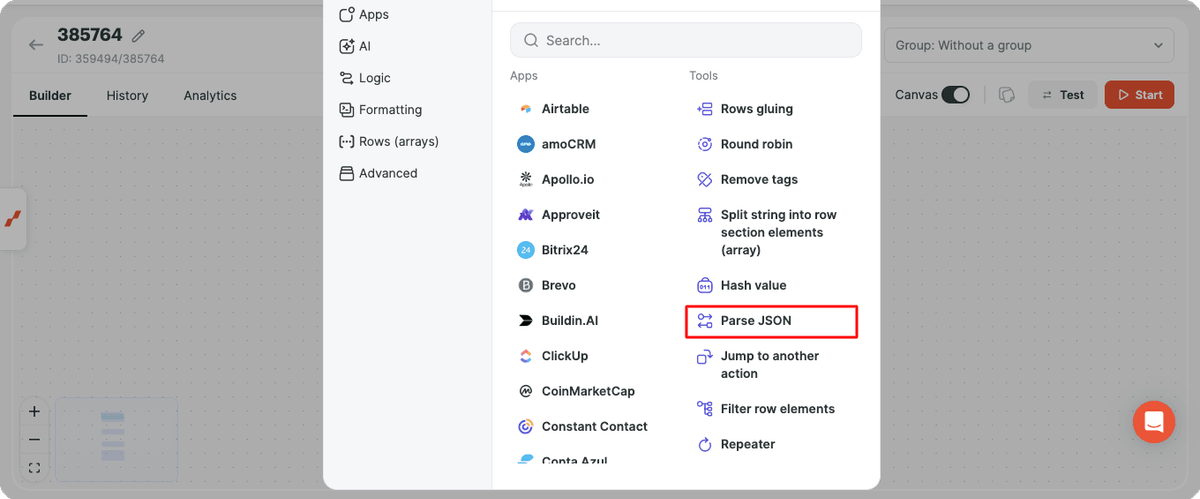The height and width of the screenshot is (499, 1200).
Task: Click the Split string into row elements icon
Action: click(705, 215)
